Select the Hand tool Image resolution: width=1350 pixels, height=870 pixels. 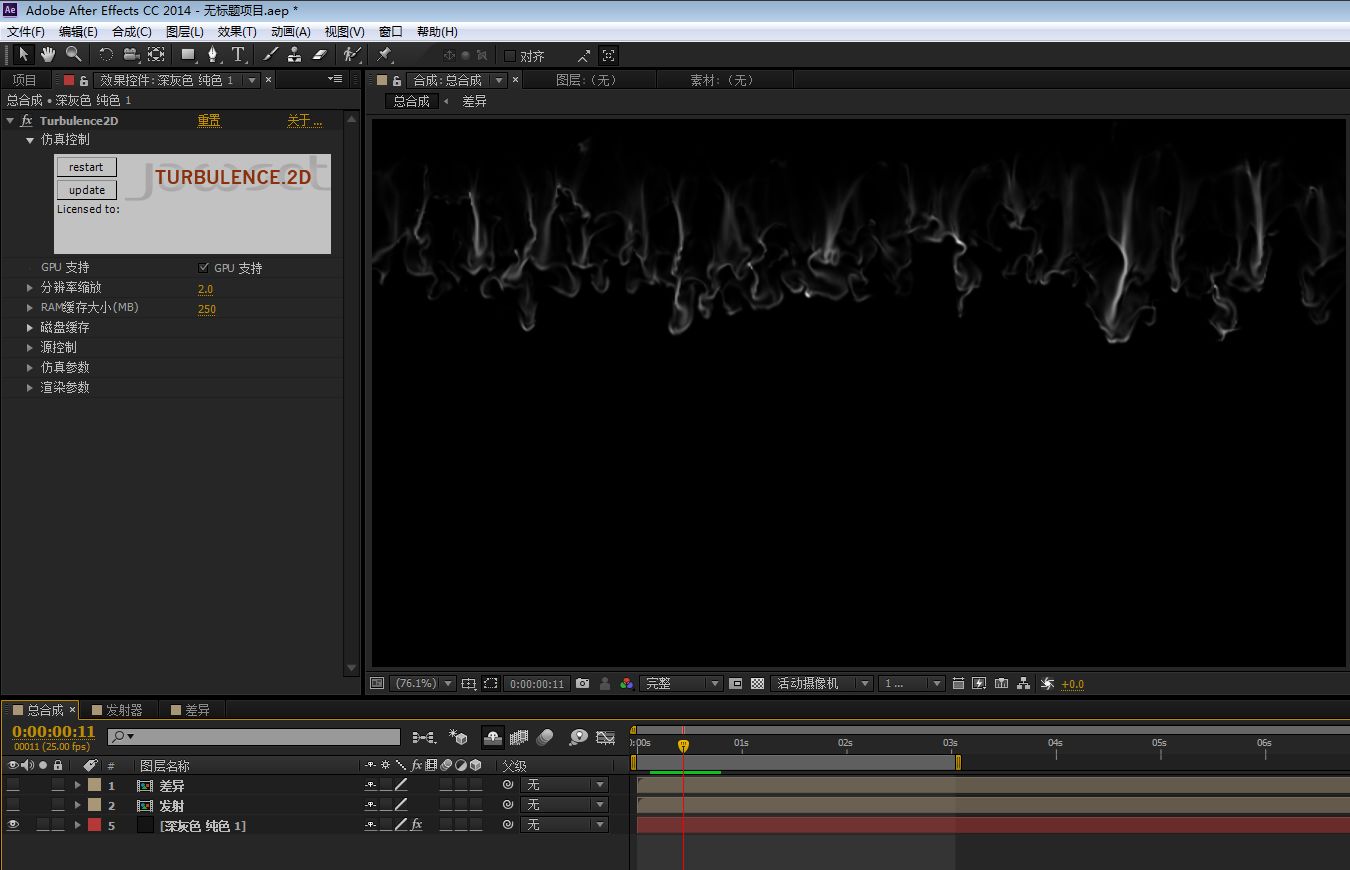coord(48,55)
